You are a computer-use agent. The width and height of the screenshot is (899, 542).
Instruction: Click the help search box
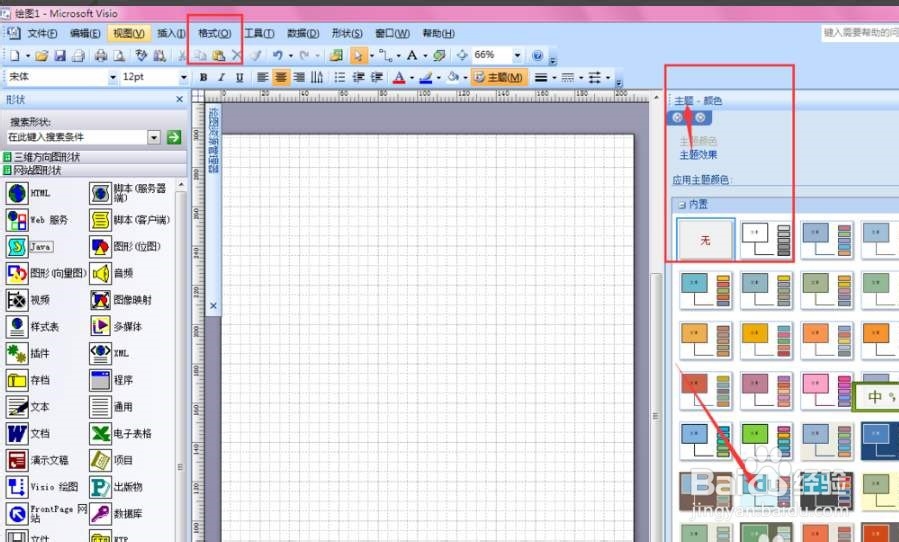click(x=860, y=33)
